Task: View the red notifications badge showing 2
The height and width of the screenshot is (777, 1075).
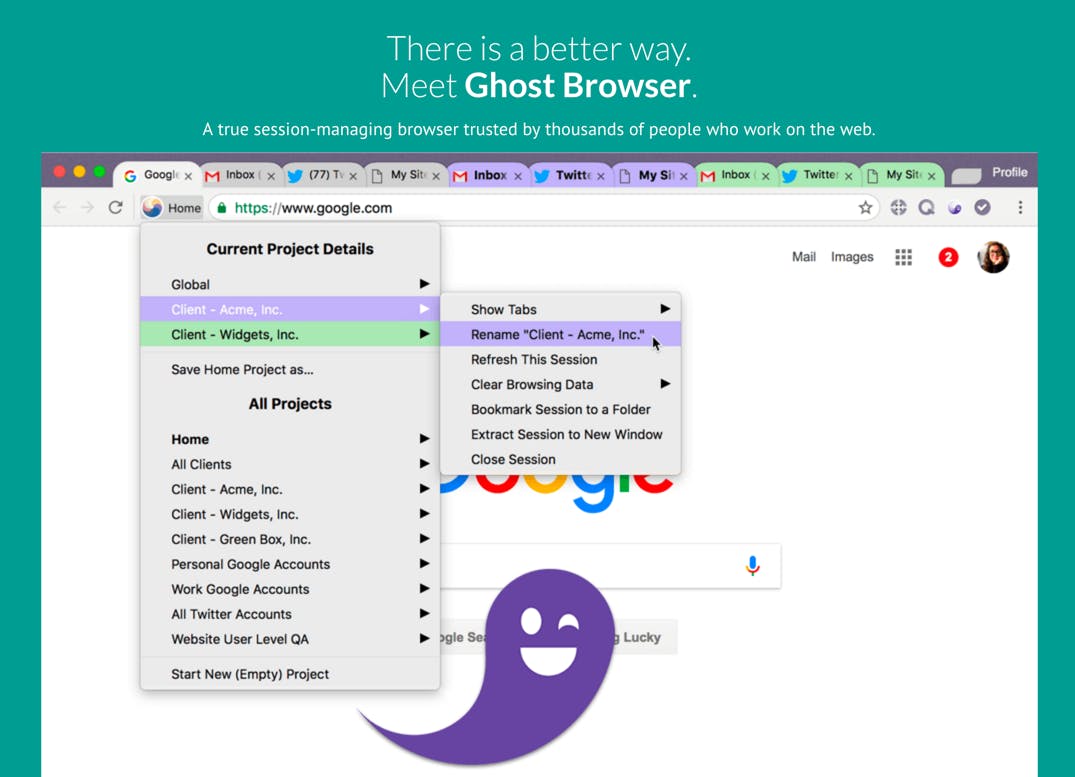Action: pyautogui.click(x=948, y=257)
